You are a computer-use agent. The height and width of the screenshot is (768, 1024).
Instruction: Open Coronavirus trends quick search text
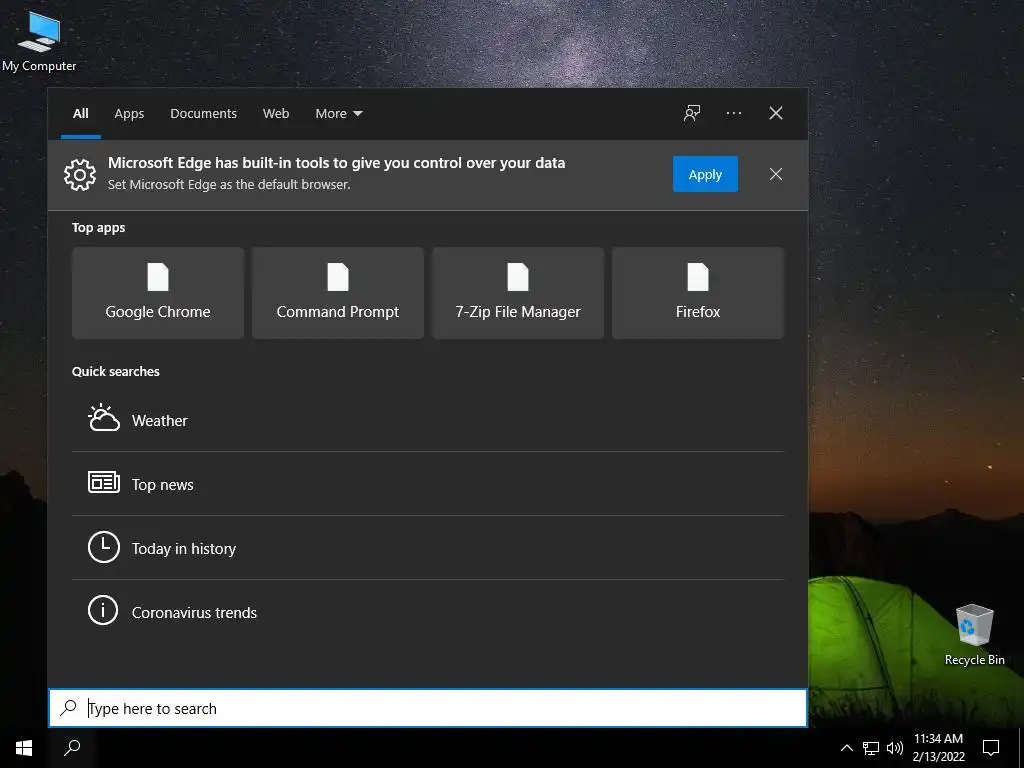(194, 613)
